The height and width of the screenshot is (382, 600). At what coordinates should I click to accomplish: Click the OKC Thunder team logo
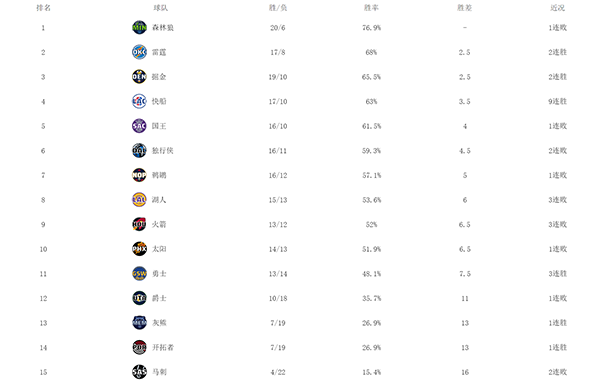139,52
